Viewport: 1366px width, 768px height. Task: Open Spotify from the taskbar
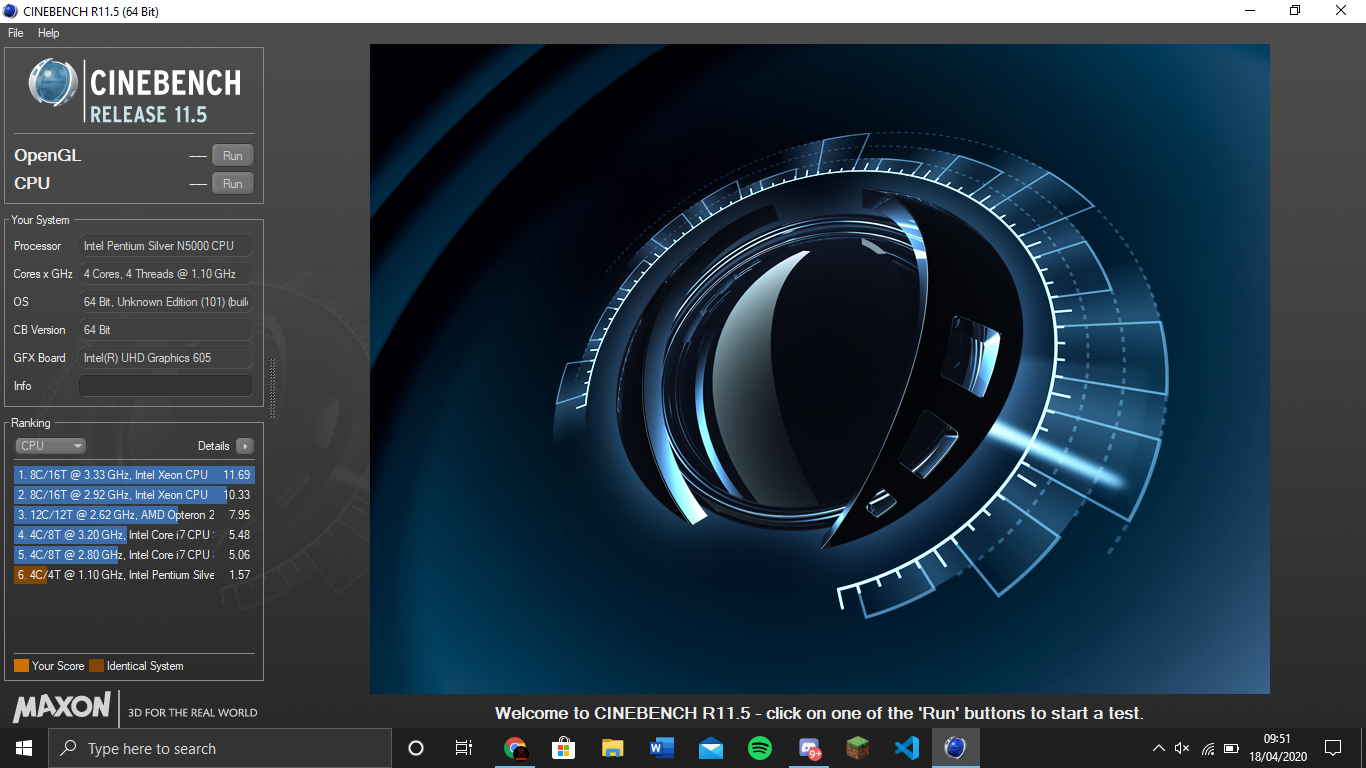[760, 748]
